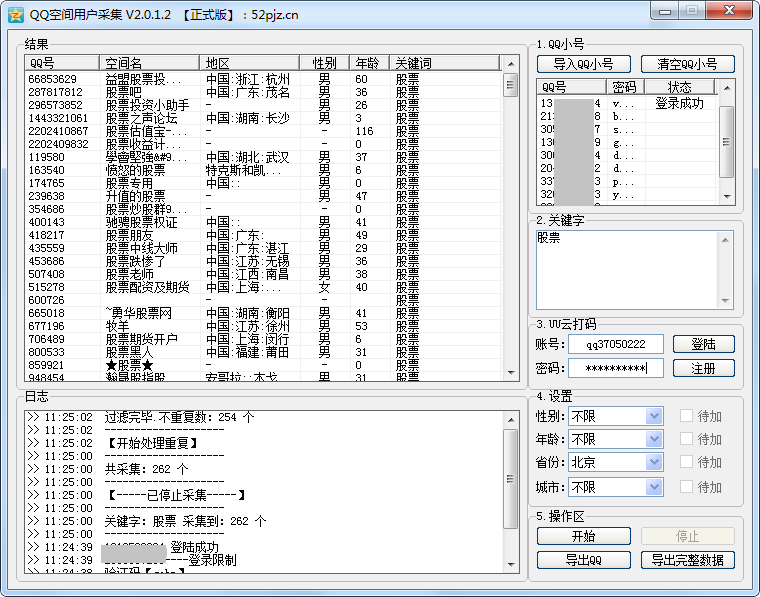Click the 清空QQ小号 button

click(687, 64)
